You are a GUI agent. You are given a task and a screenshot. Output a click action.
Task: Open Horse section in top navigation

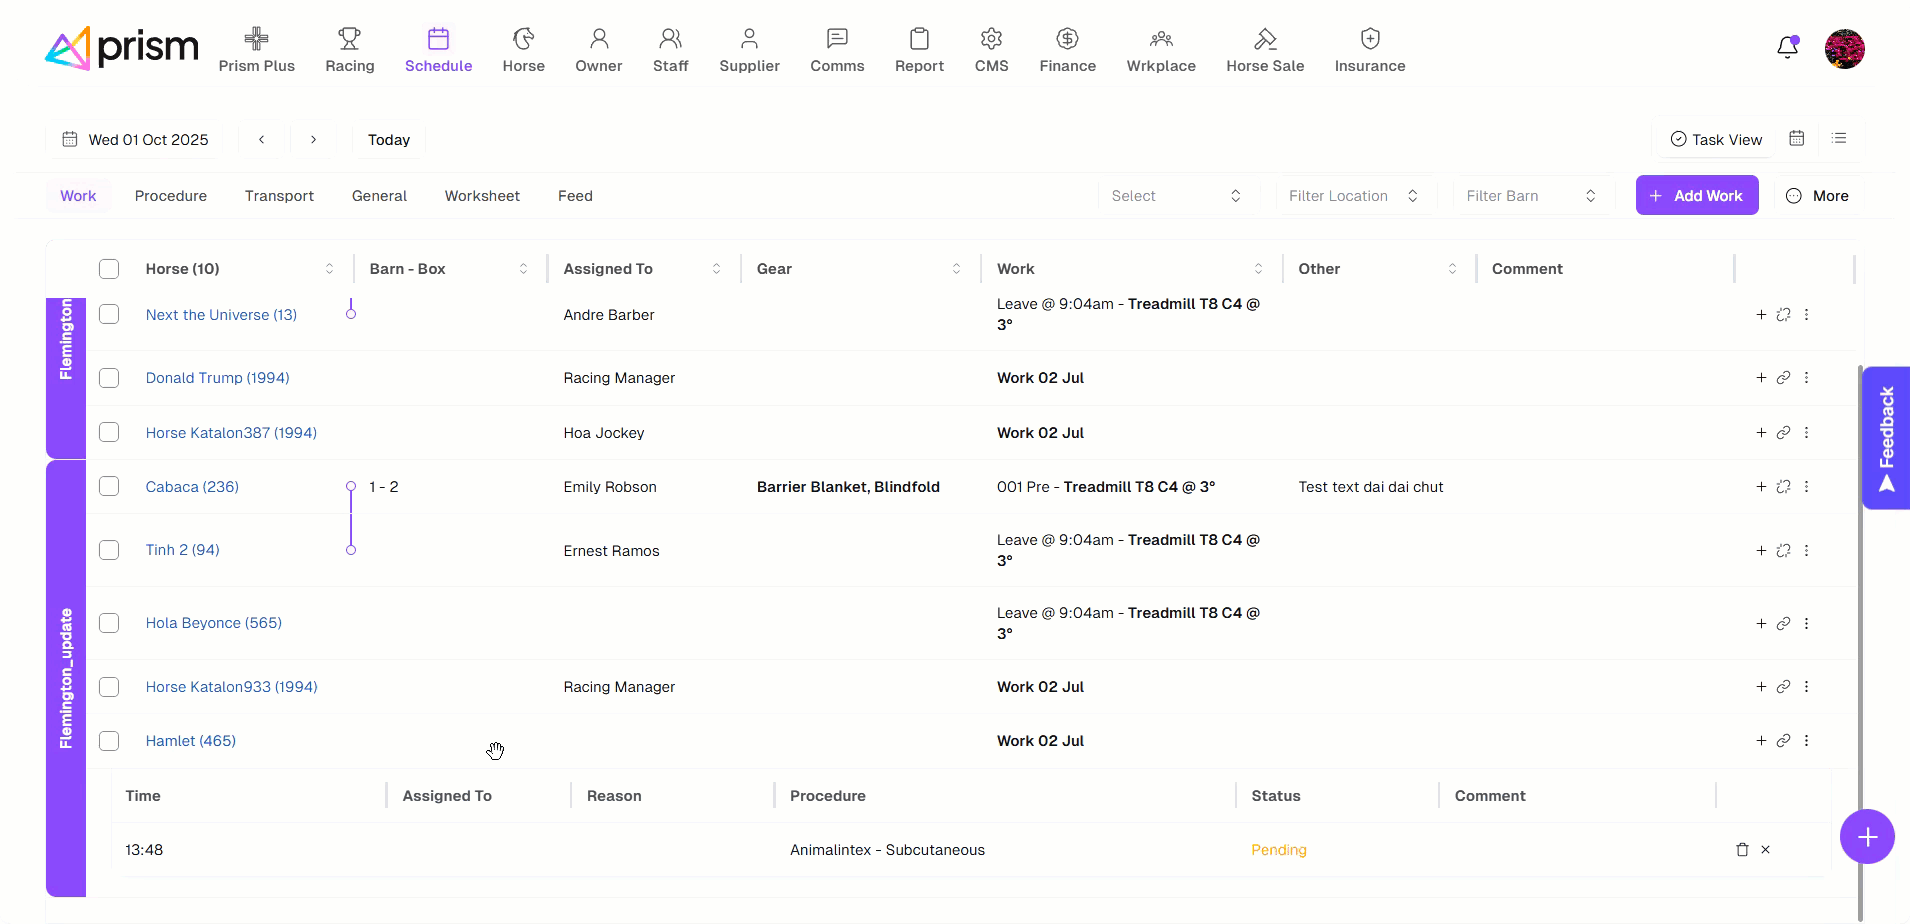523,50
